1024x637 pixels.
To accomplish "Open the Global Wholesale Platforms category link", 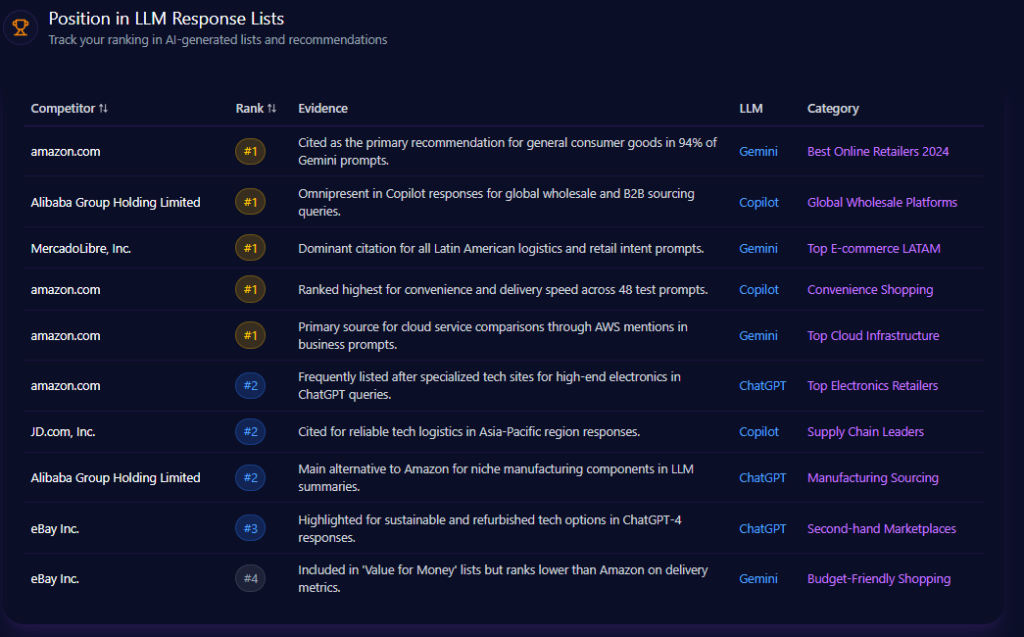I will pos(881,202).
